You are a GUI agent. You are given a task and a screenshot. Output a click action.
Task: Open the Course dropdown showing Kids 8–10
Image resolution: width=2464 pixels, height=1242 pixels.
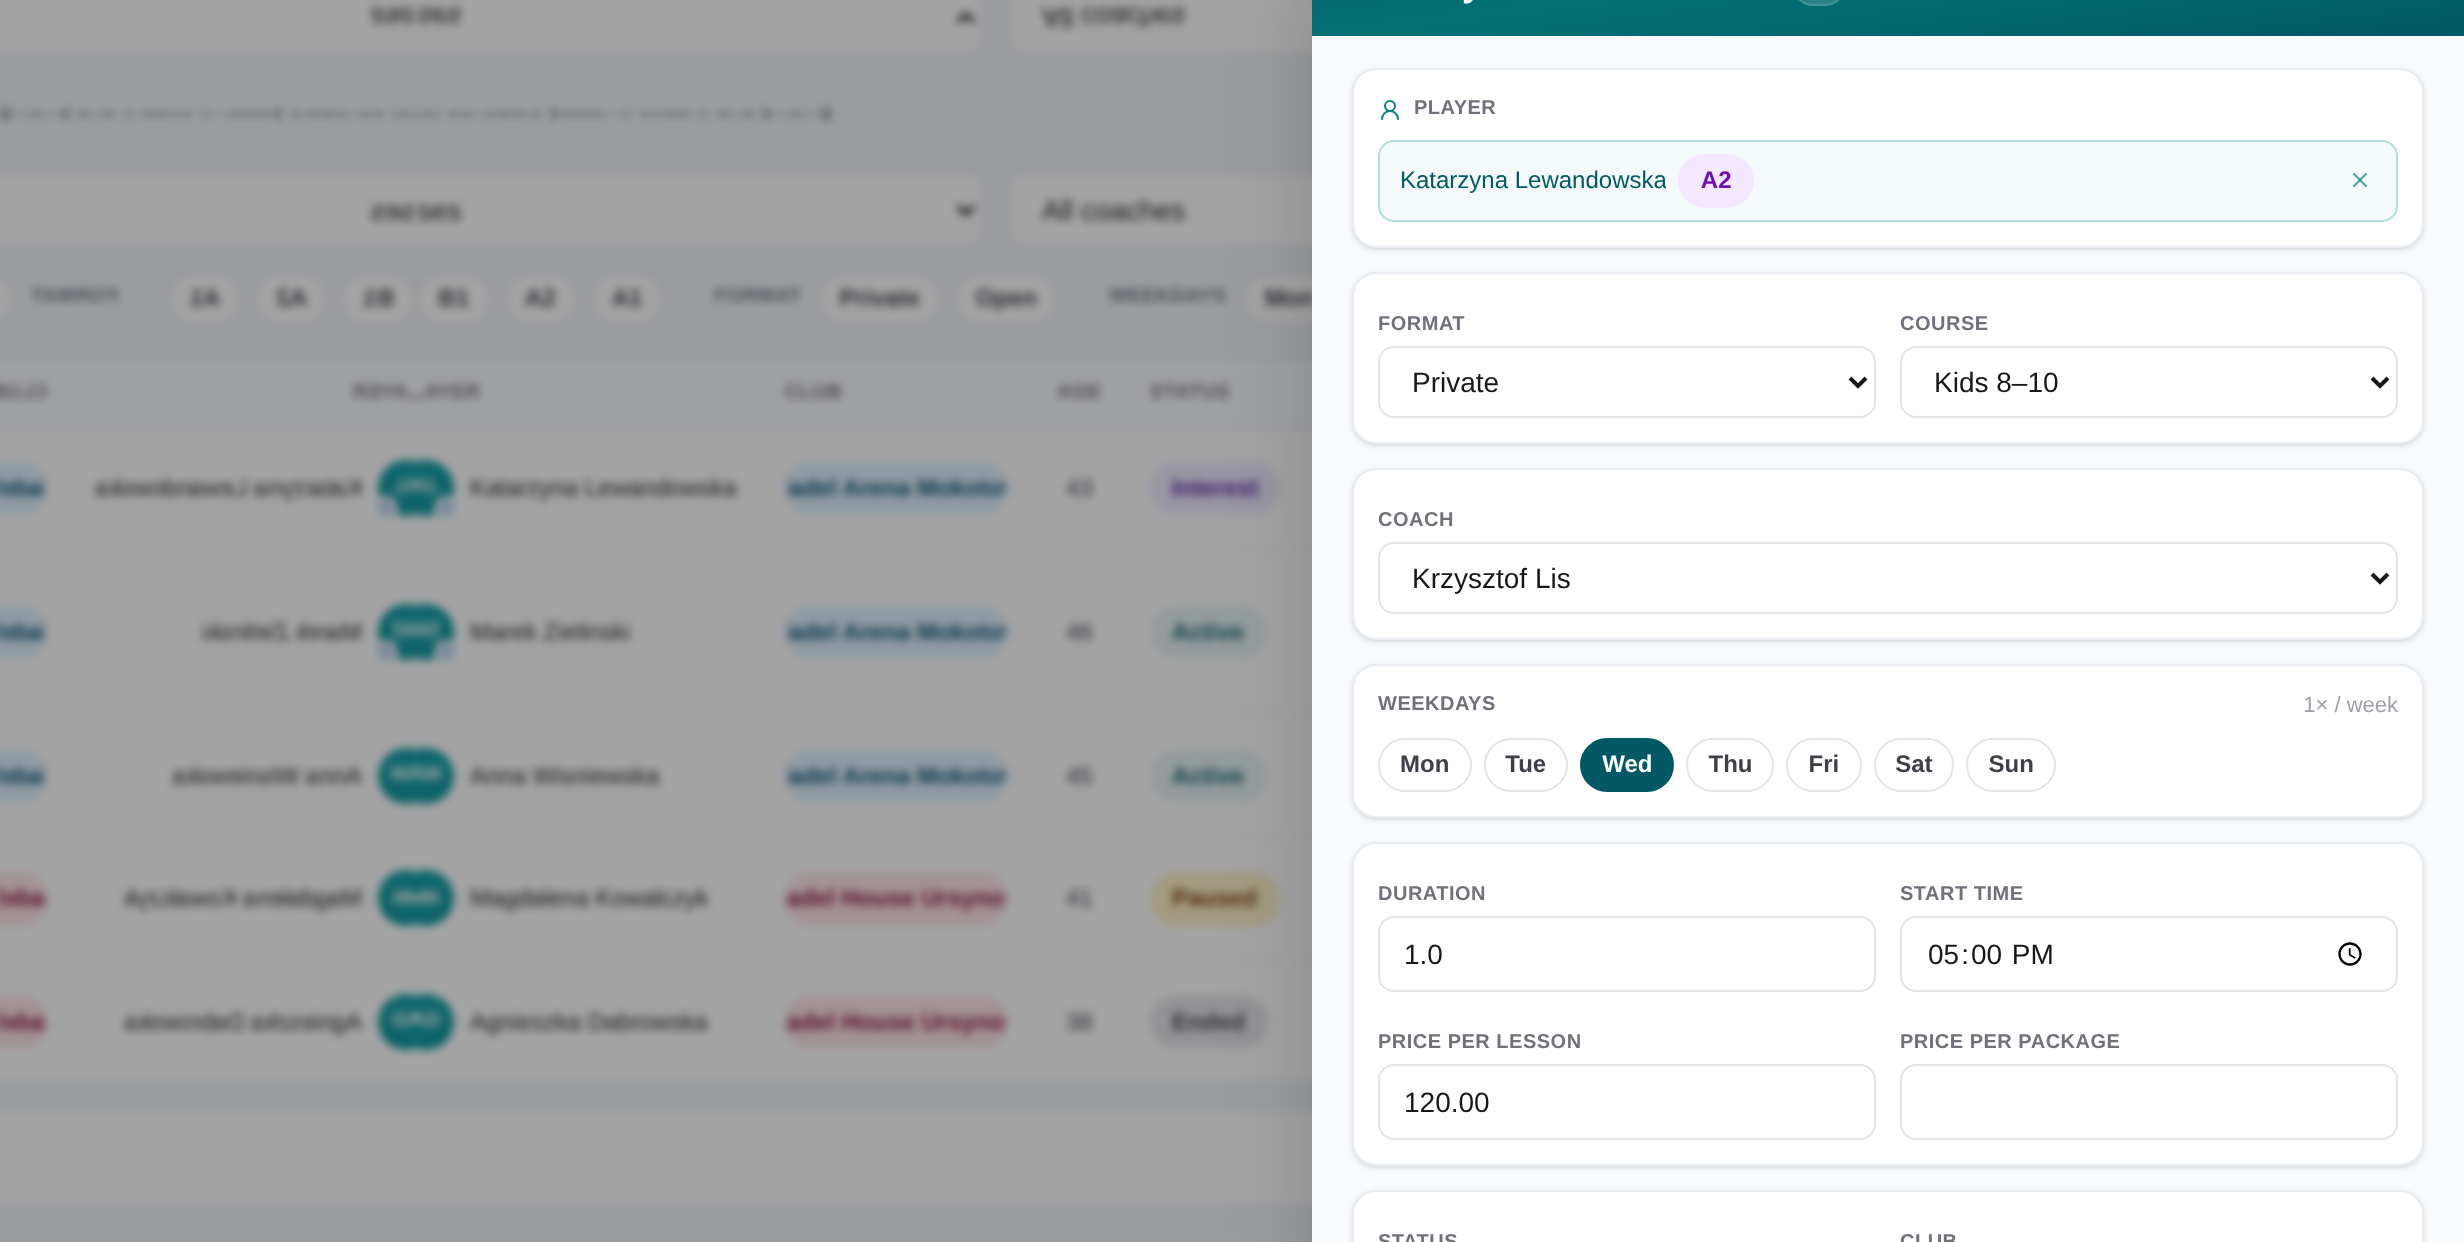tap(2148, 382)
